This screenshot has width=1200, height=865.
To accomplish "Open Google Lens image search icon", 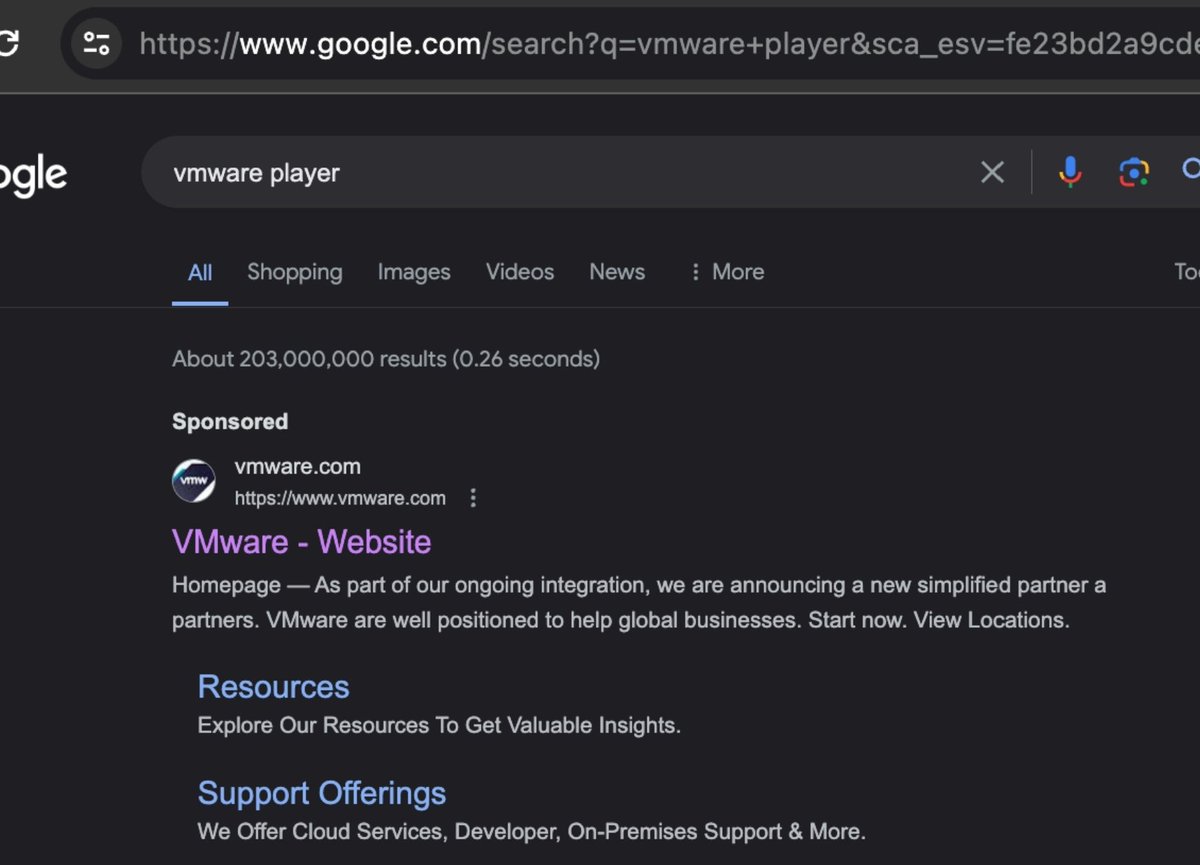I will pyautogui.click(x=1133, y=172).
